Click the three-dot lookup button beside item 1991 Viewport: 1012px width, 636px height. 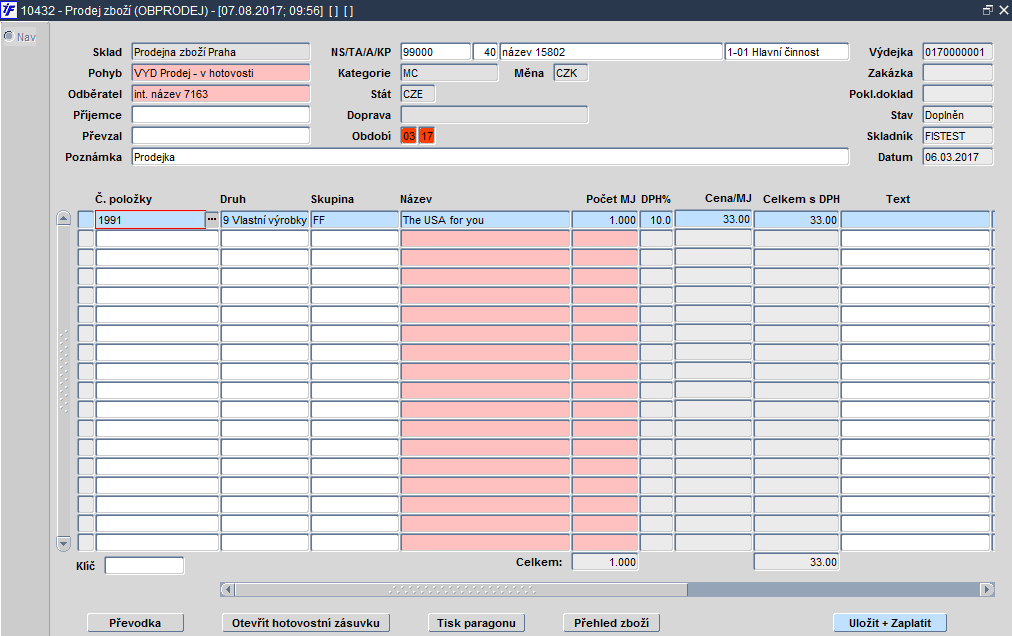tap(212, 220)
